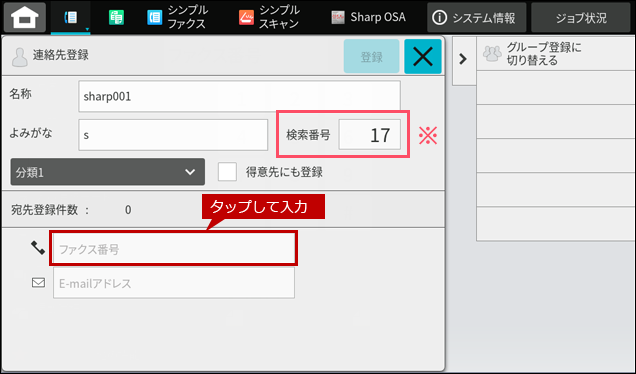
Task: Go to the home screen icon
Action: (x=25, y=17)
